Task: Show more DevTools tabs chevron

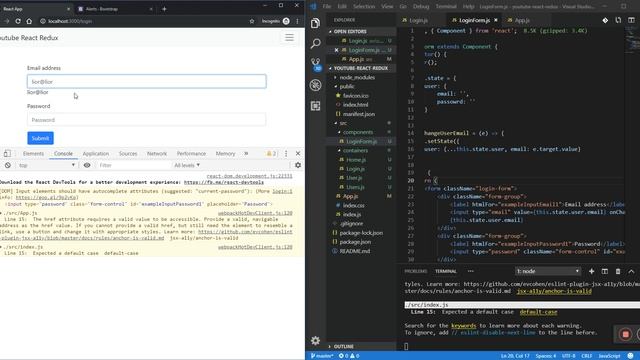Action: [246, 153]
